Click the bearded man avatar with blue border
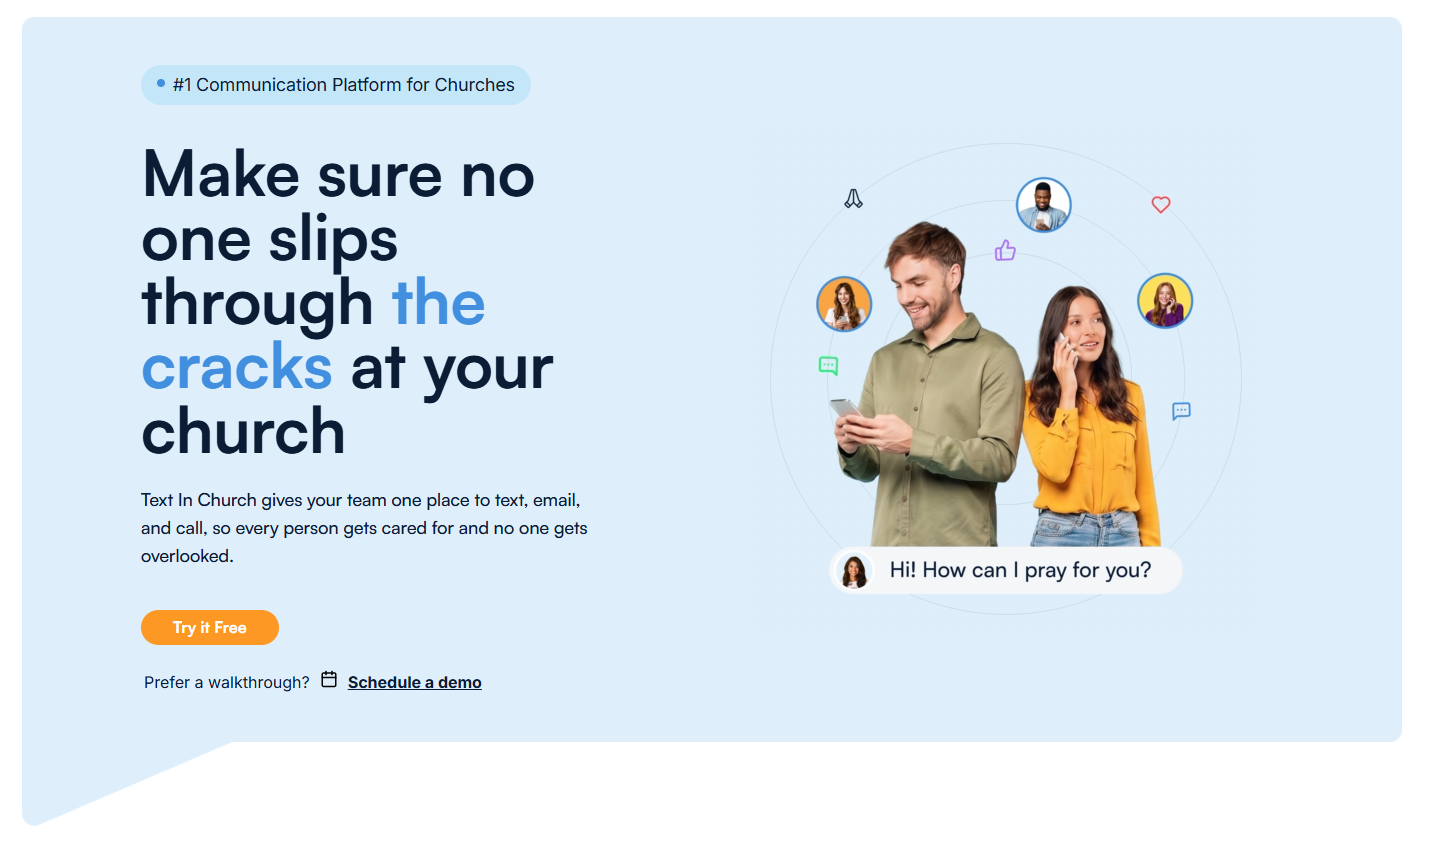Screen dimensions: 1435x844 click(1044, 205)
